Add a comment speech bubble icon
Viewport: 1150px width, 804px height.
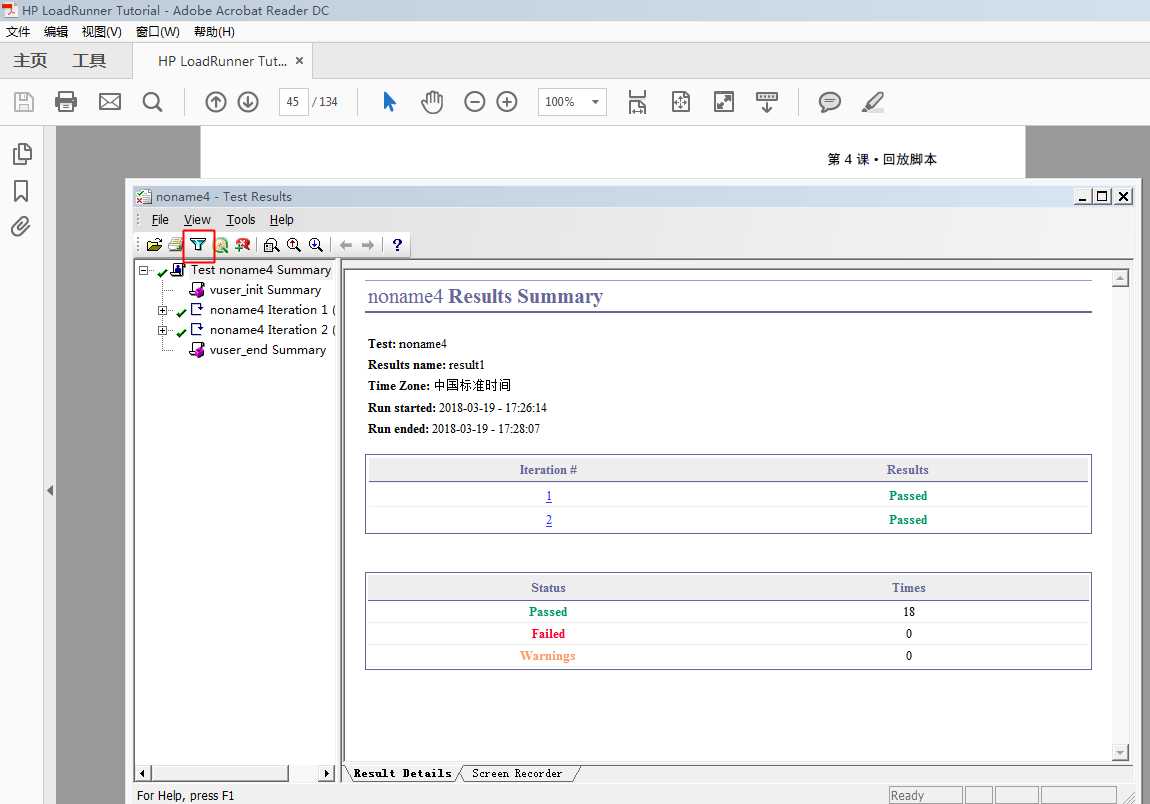[829, 101]
